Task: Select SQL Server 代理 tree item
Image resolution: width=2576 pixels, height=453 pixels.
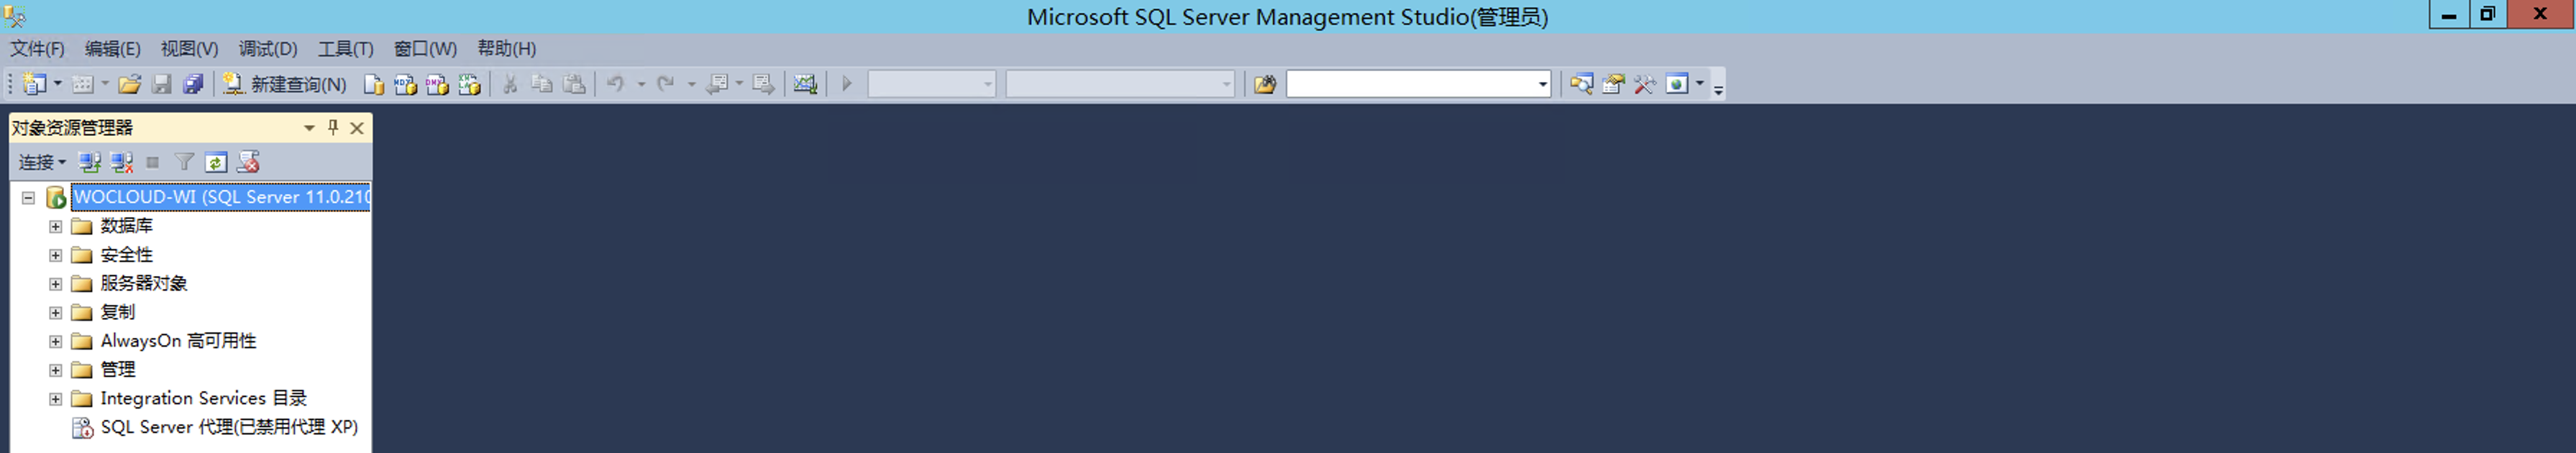Action: 228,427
